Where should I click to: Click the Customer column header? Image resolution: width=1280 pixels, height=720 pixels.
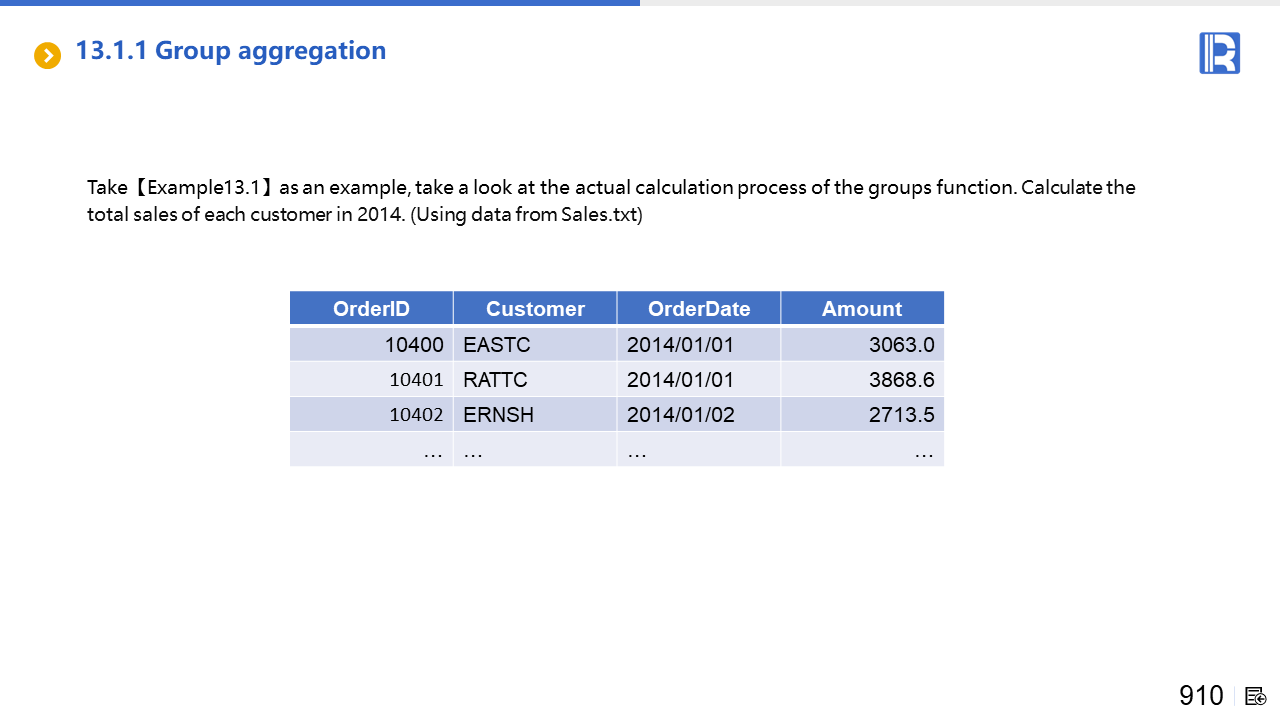click(x=535, y=309)
